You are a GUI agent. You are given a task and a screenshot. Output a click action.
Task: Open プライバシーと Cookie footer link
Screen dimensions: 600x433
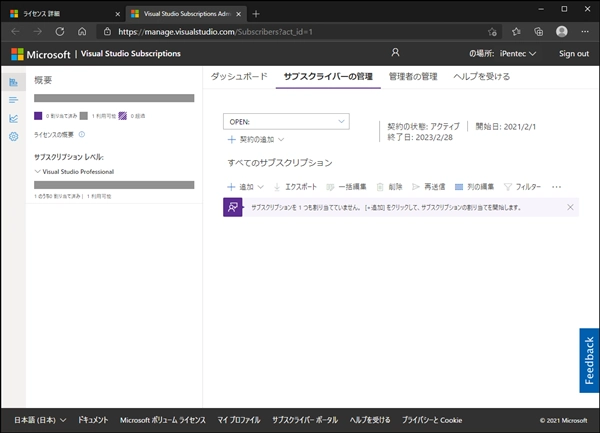click(x=432, y=420)
